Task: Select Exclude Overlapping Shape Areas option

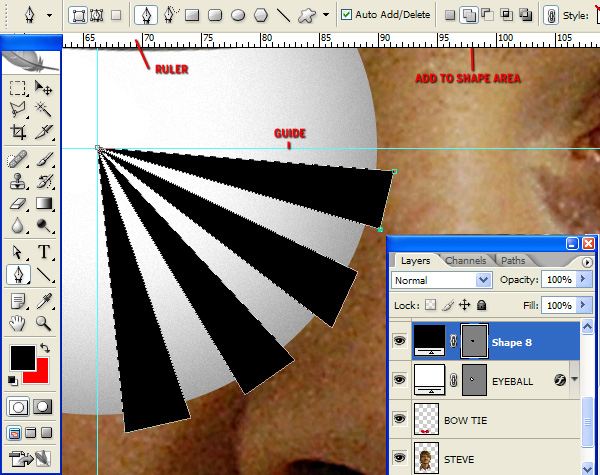Action: pyautogui.click(x=525, y=15)
